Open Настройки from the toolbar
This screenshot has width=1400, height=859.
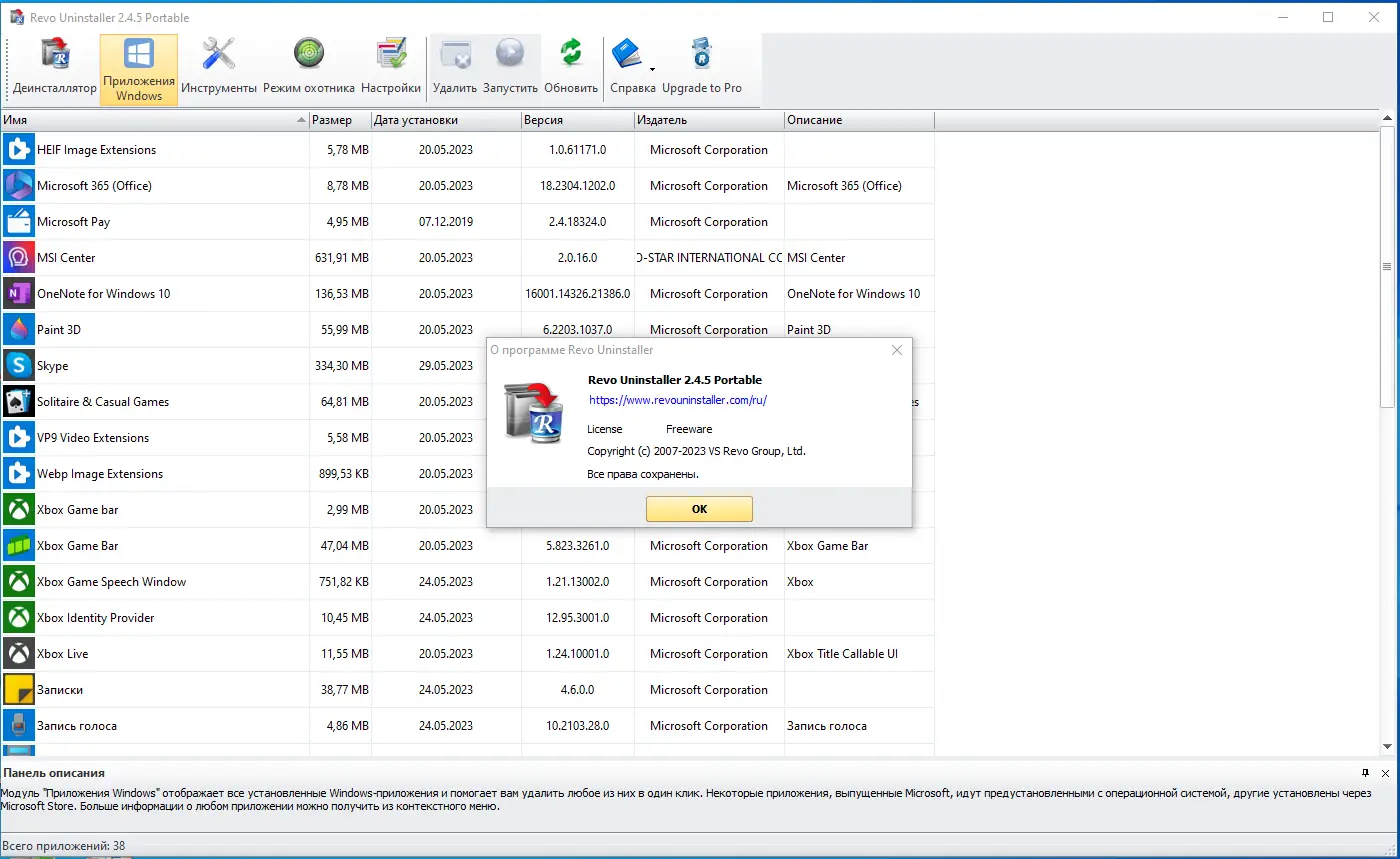click(x=391, y=69)
